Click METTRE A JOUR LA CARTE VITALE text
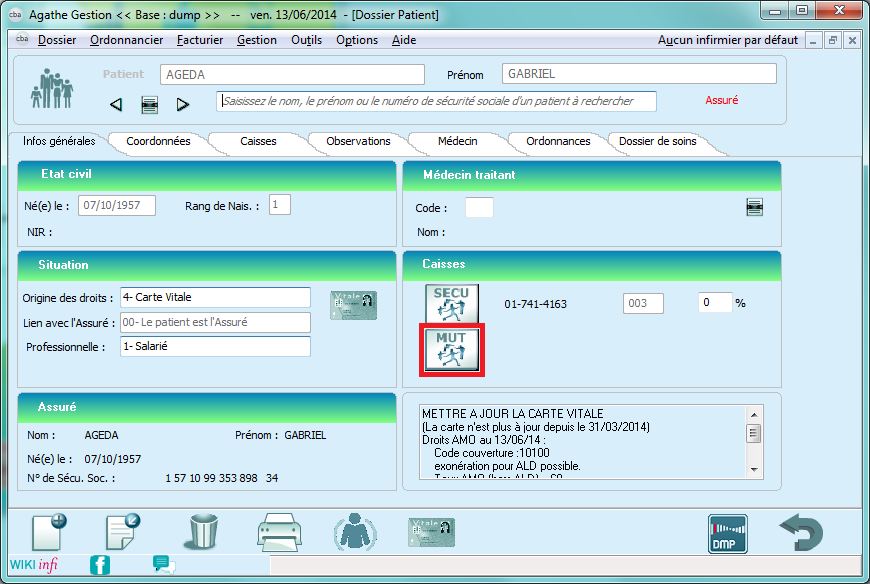This screenshot has width=870, height=584. [513, 414]
